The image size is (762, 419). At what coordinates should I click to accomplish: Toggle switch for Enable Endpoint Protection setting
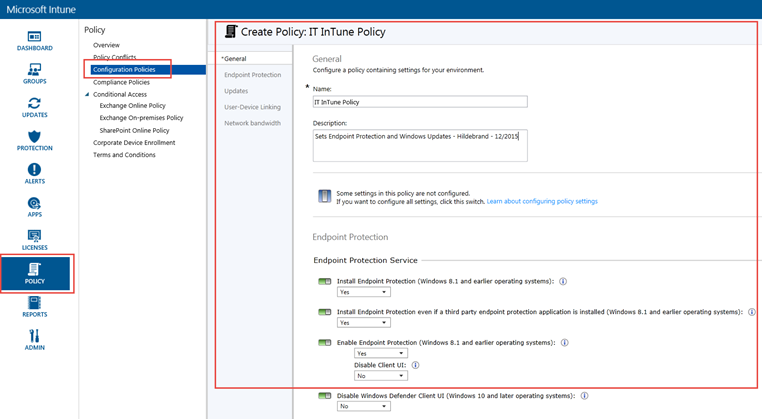[324, 342]
